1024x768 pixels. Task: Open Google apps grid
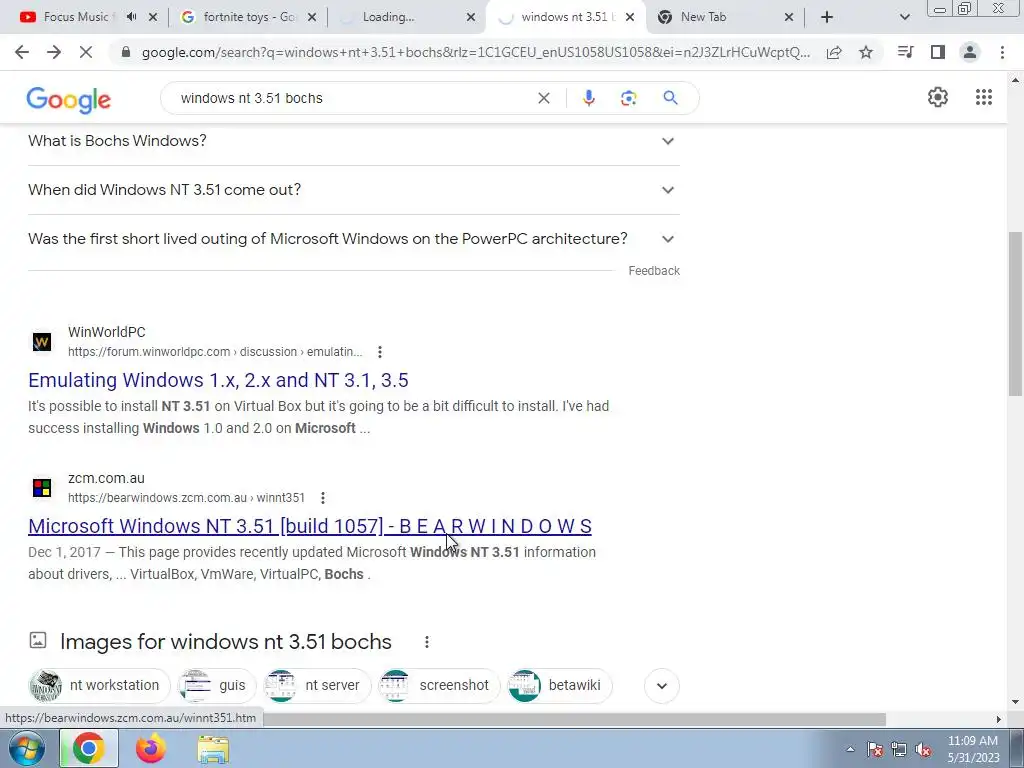pyautogui.click(x=984, y=97)
